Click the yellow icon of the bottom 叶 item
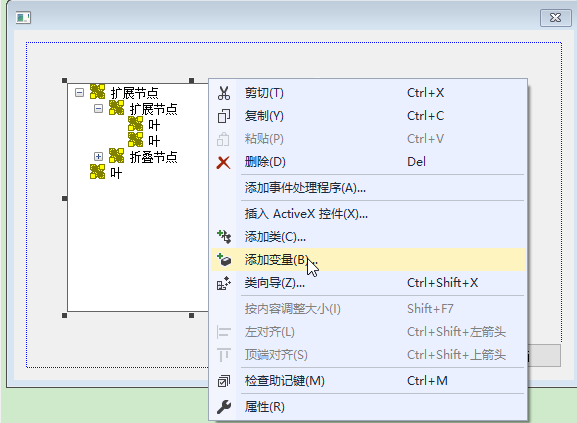Image resolution: width=577 pixels, height=423 pixels. coord(98,172)
